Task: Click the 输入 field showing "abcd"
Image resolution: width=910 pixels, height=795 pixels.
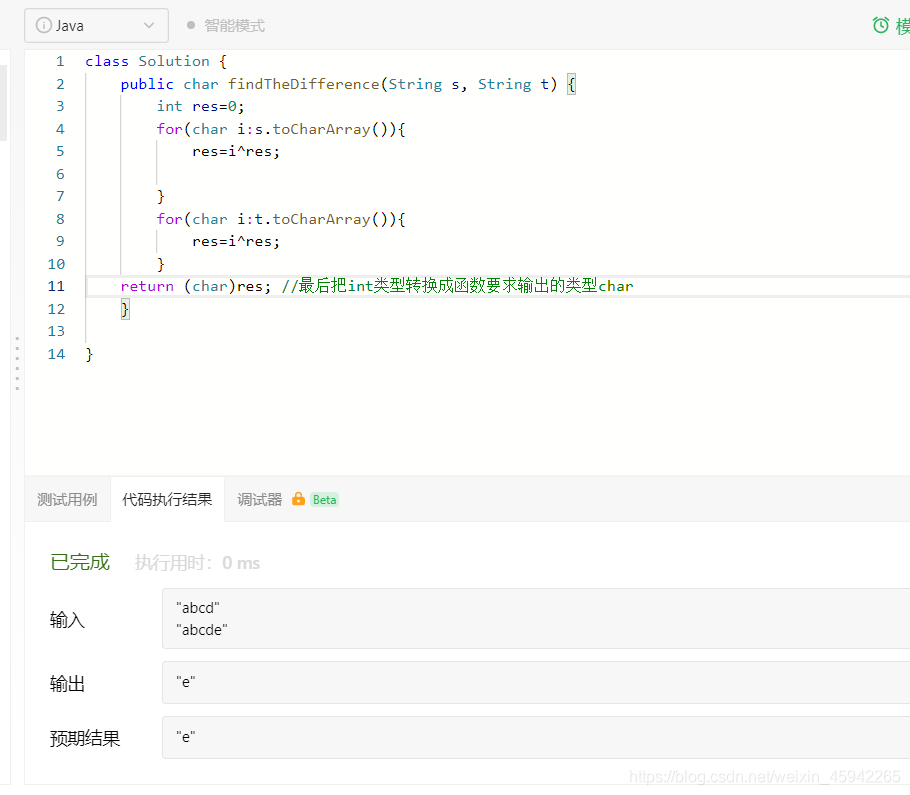Action: (536, 619)
